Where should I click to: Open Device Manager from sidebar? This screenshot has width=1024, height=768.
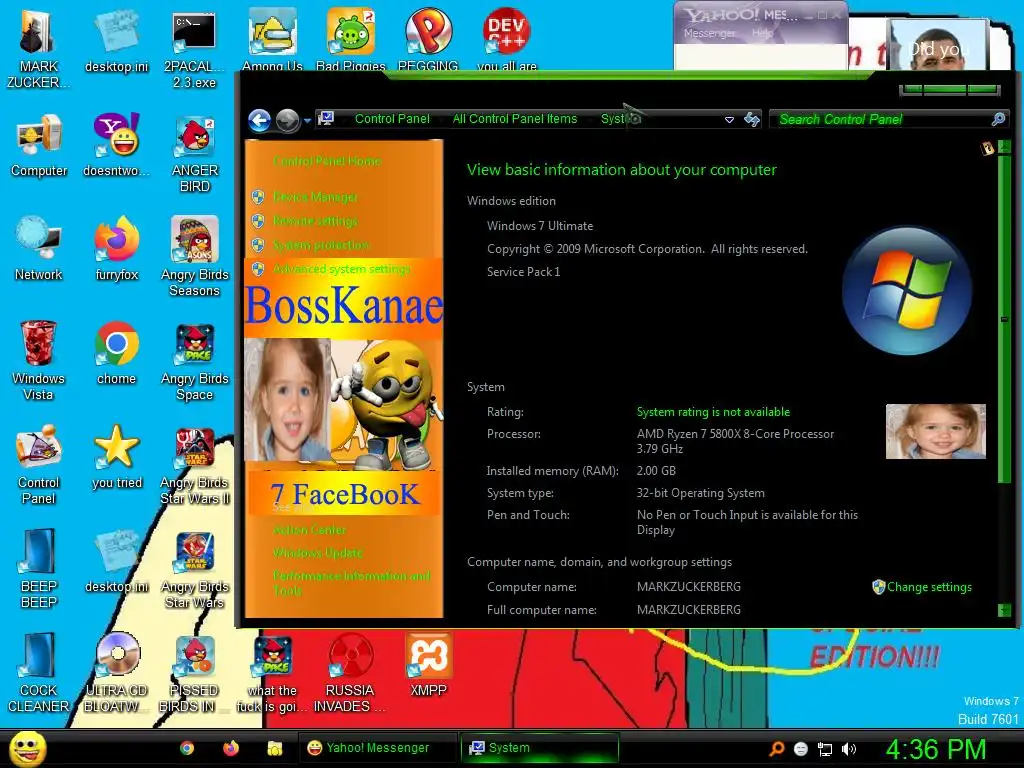point(315,197)
